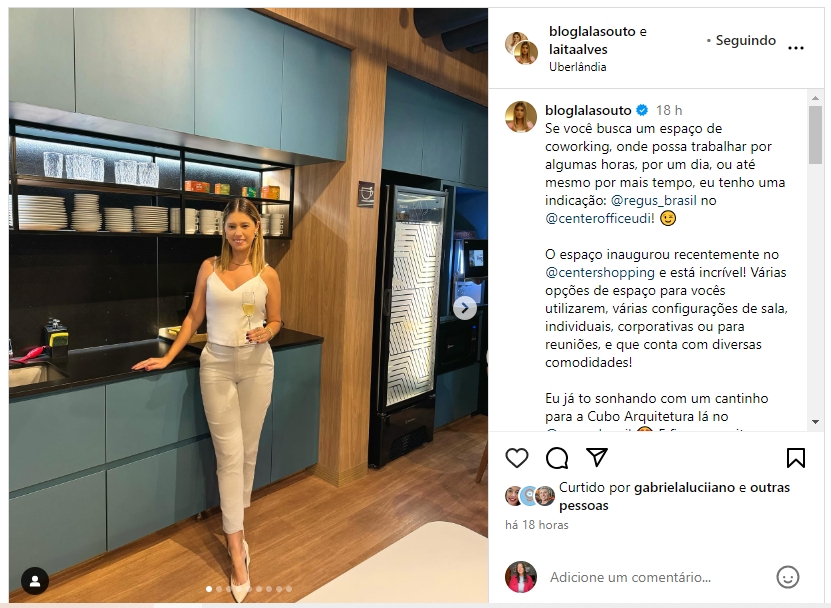Show tagged people icon on the photo

(35, 581)
